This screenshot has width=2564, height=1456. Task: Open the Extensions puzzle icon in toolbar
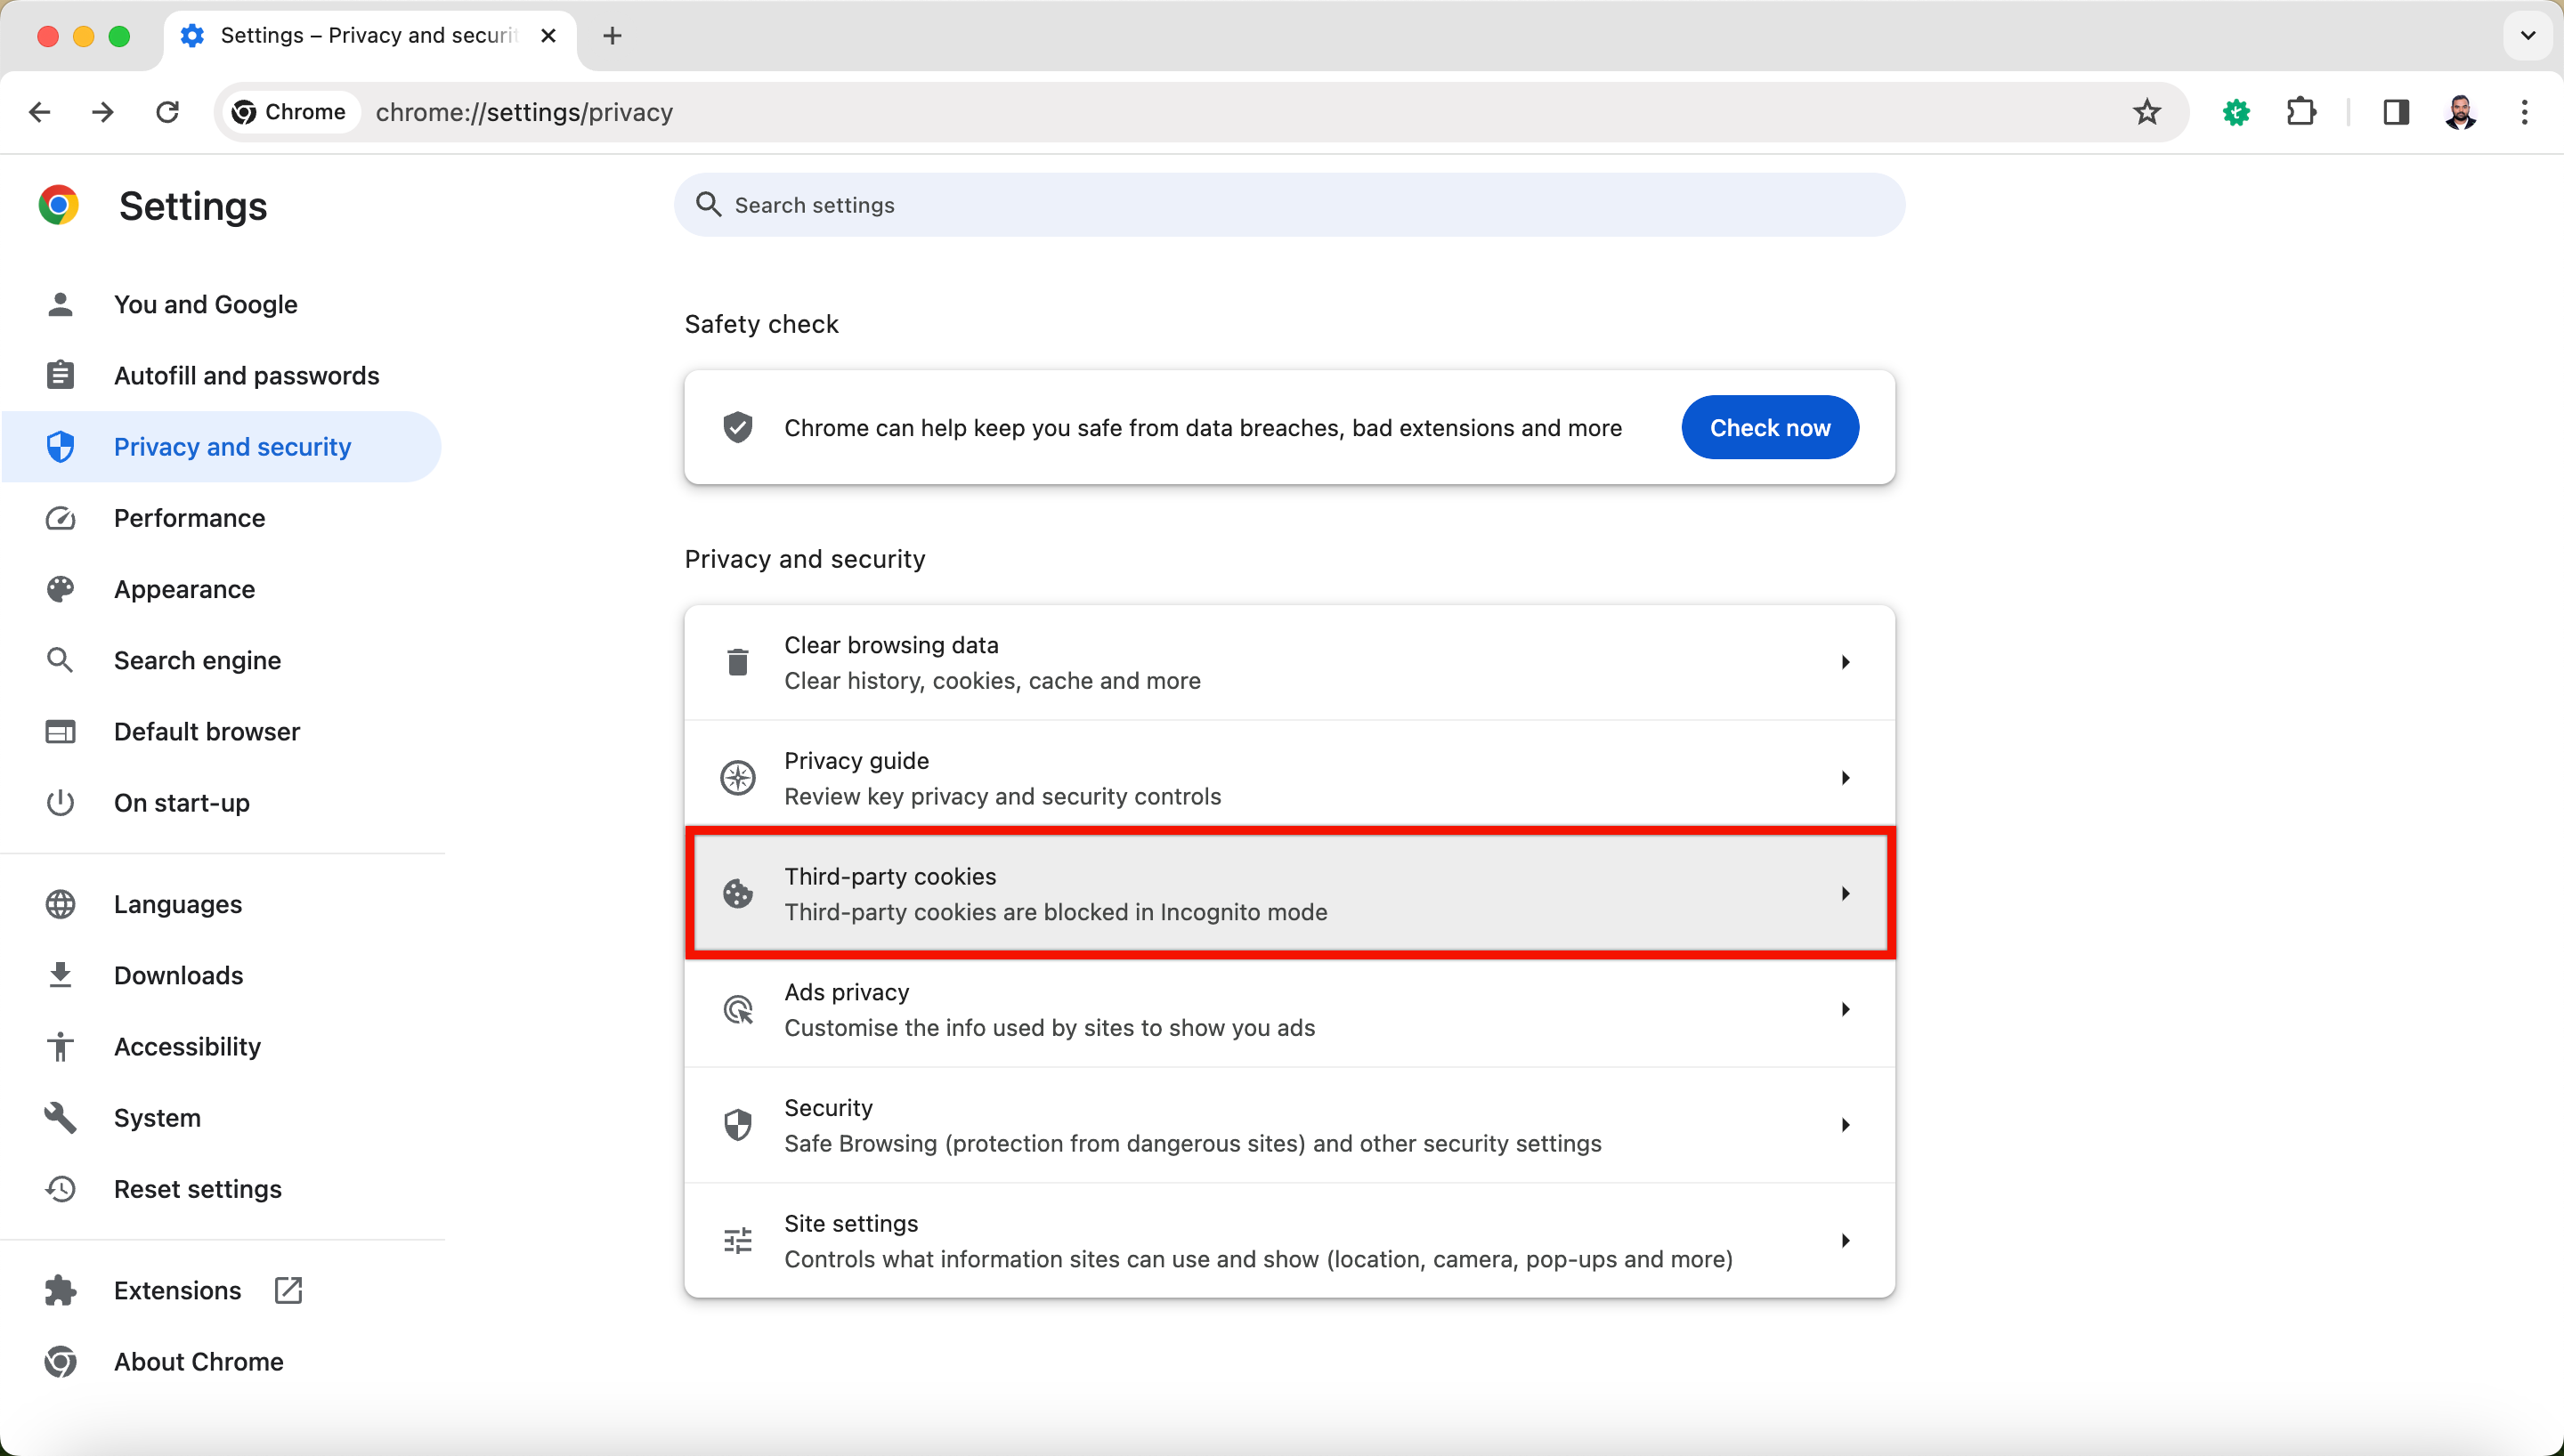click(x=2301, y=112)
